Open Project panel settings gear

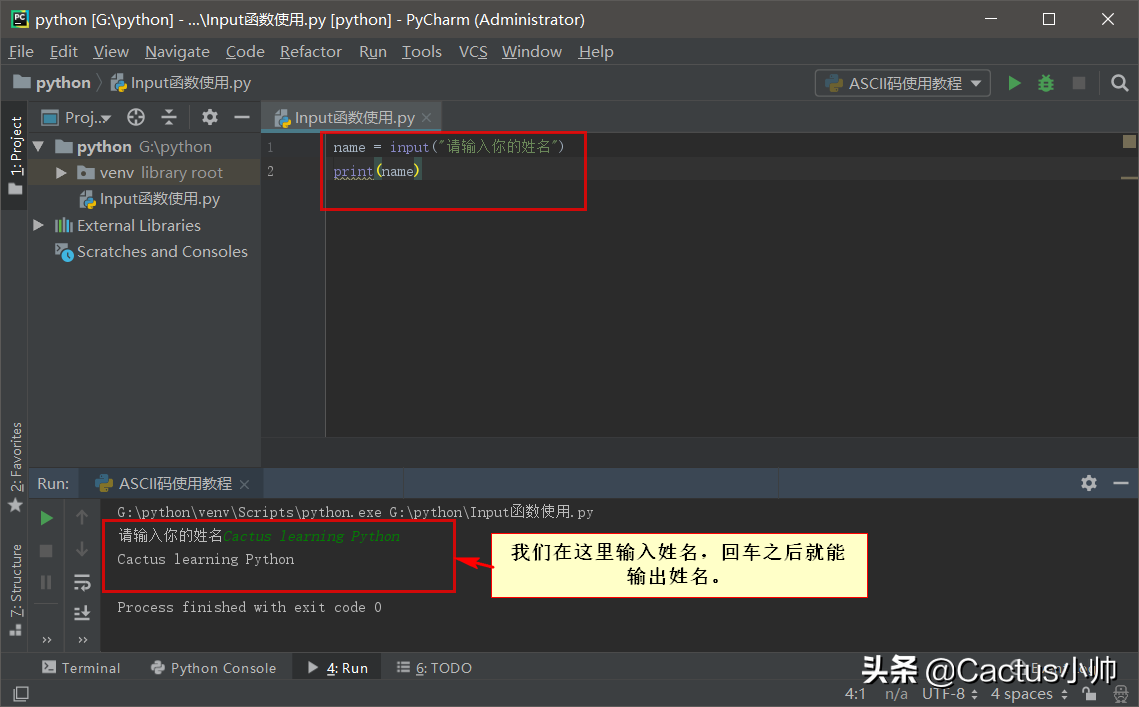pos(209,117)
